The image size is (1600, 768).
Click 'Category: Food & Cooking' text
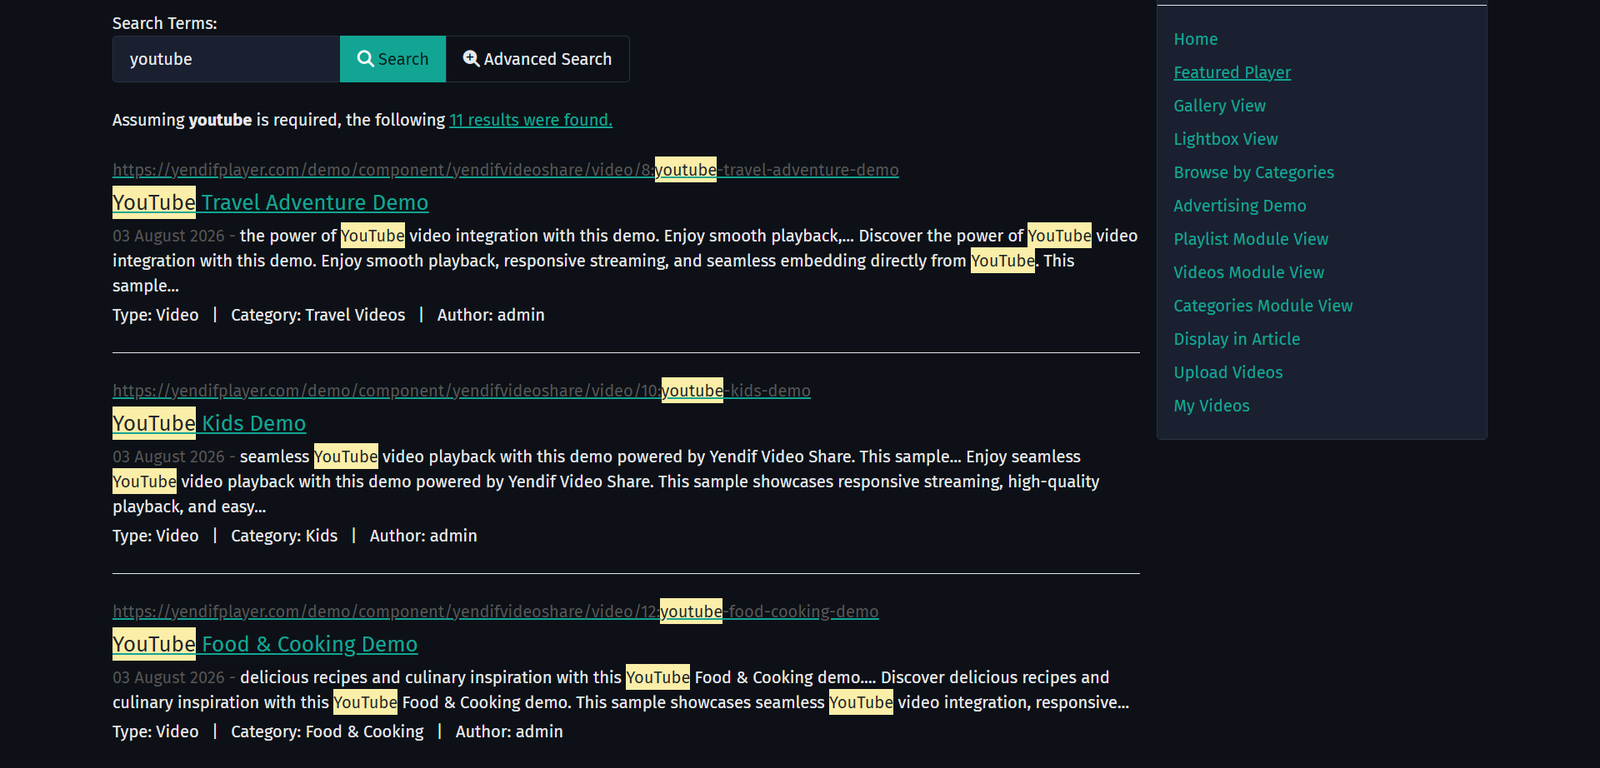click(327, 732)
